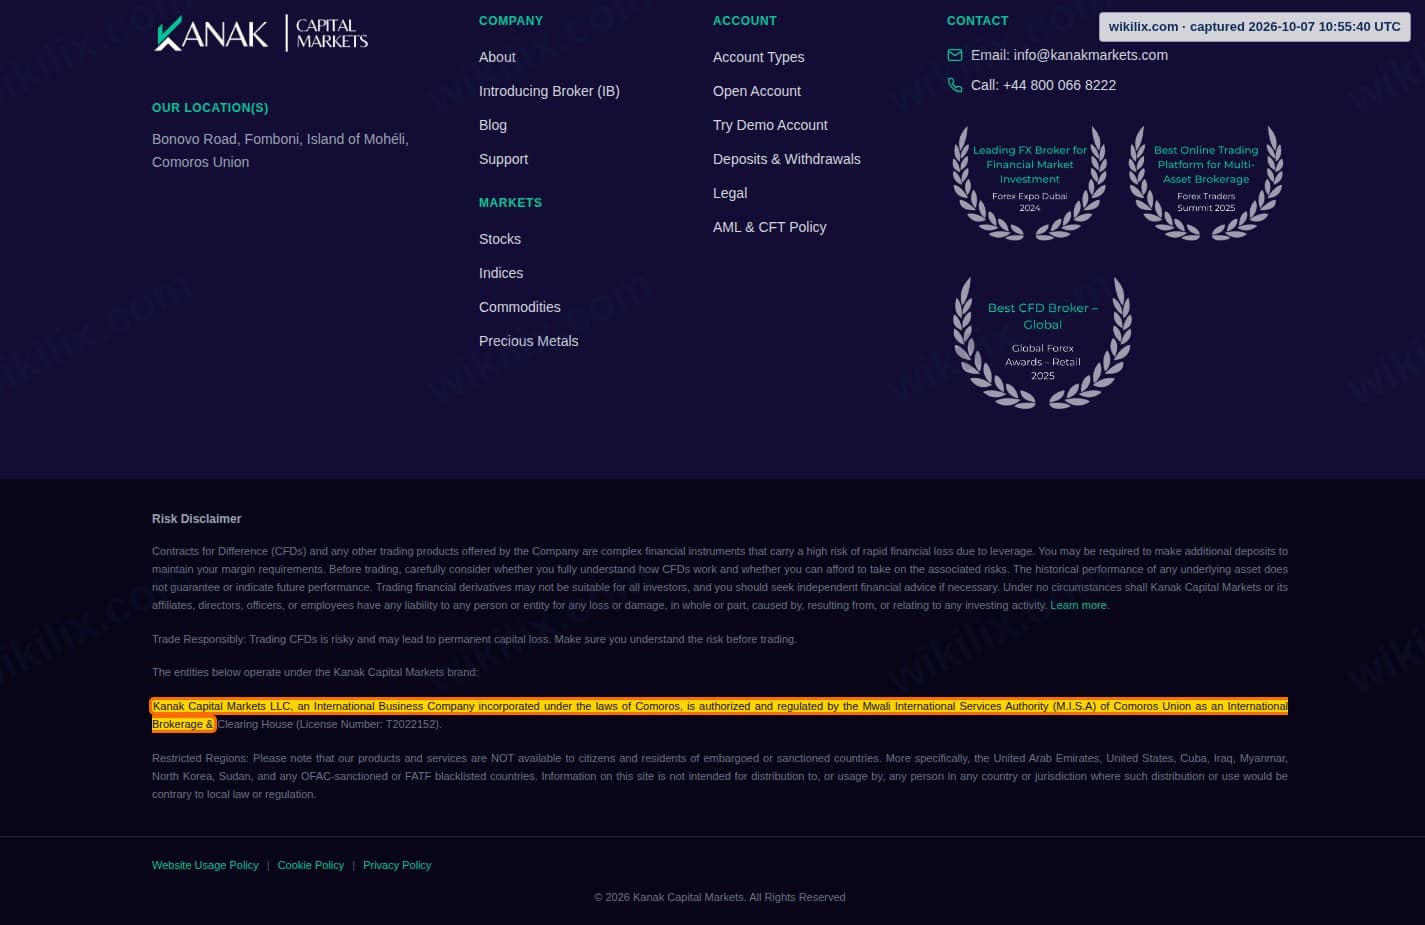Open the Privacy Policy link
The height and width of the screenshot is (925, 1425).
pos(397,865)
